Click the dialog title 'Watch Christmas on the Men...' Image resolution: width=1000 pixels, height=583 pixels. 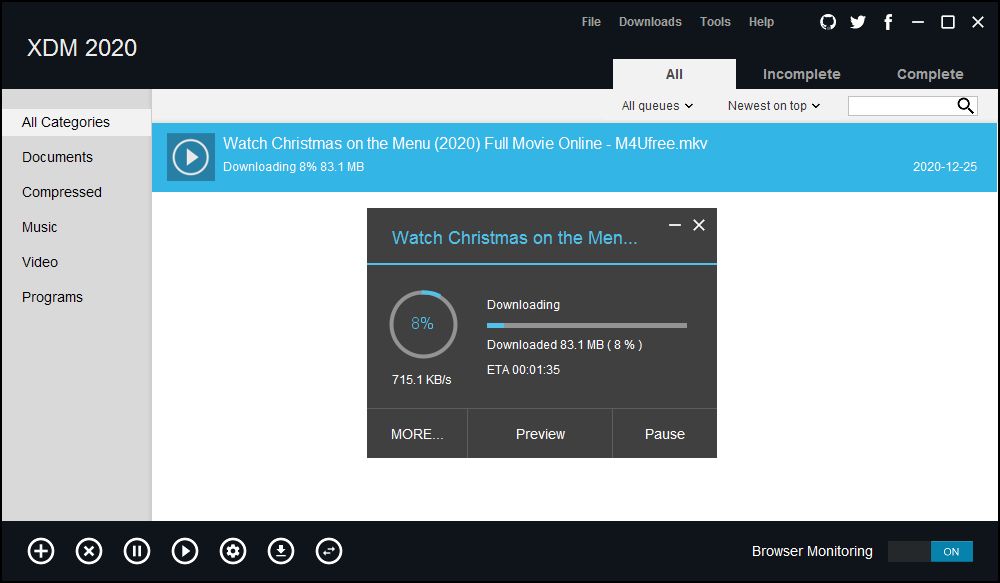pyautogui.click(x=514, y=238)
